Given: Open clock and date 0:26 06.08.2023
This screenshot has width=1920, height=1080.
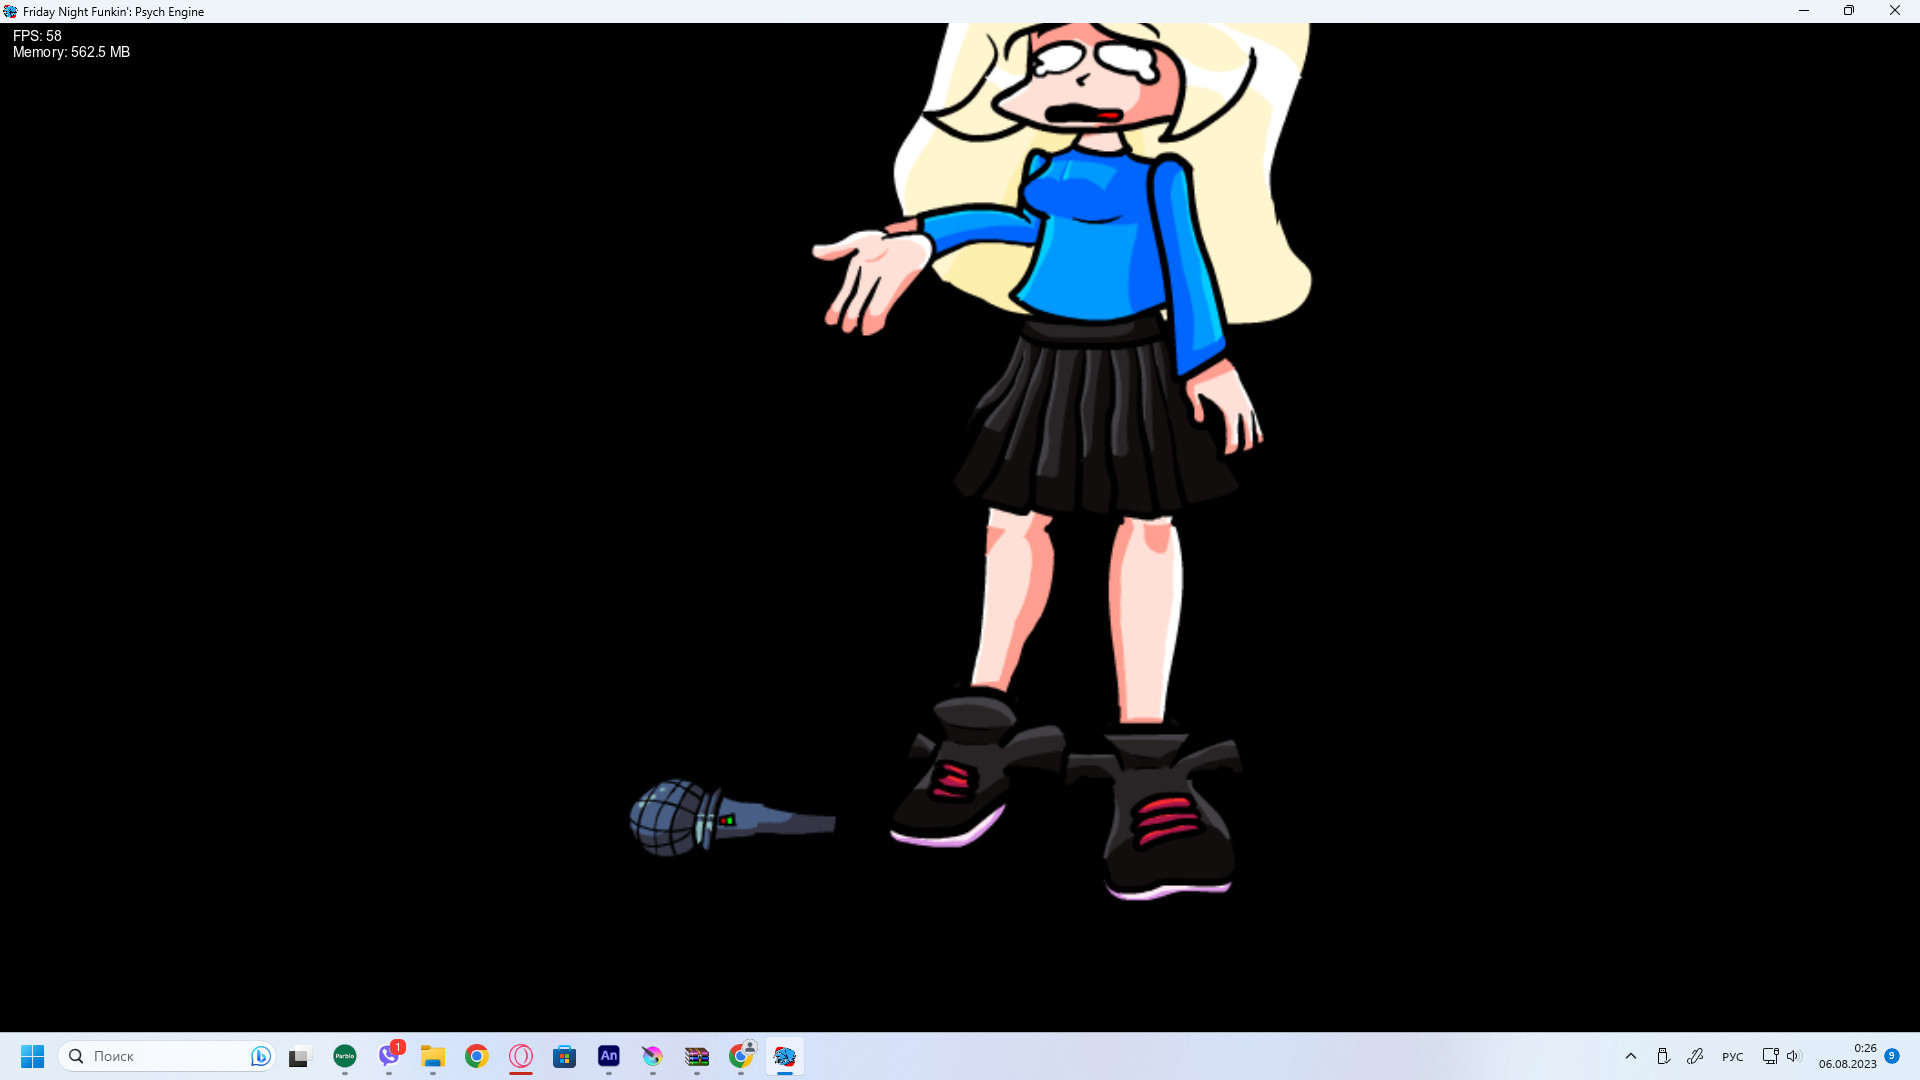Looking at the screenshot, I should click(x=1847, y=1056).
